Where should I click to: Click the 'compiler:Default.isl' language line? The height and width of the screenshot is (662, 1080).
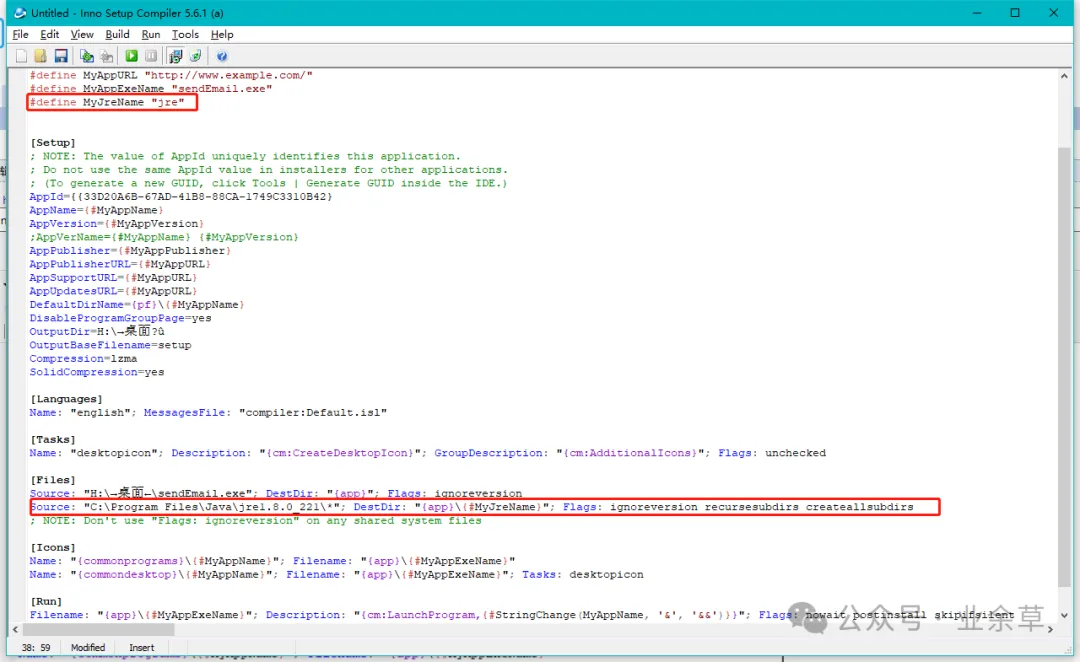point(208,413)
